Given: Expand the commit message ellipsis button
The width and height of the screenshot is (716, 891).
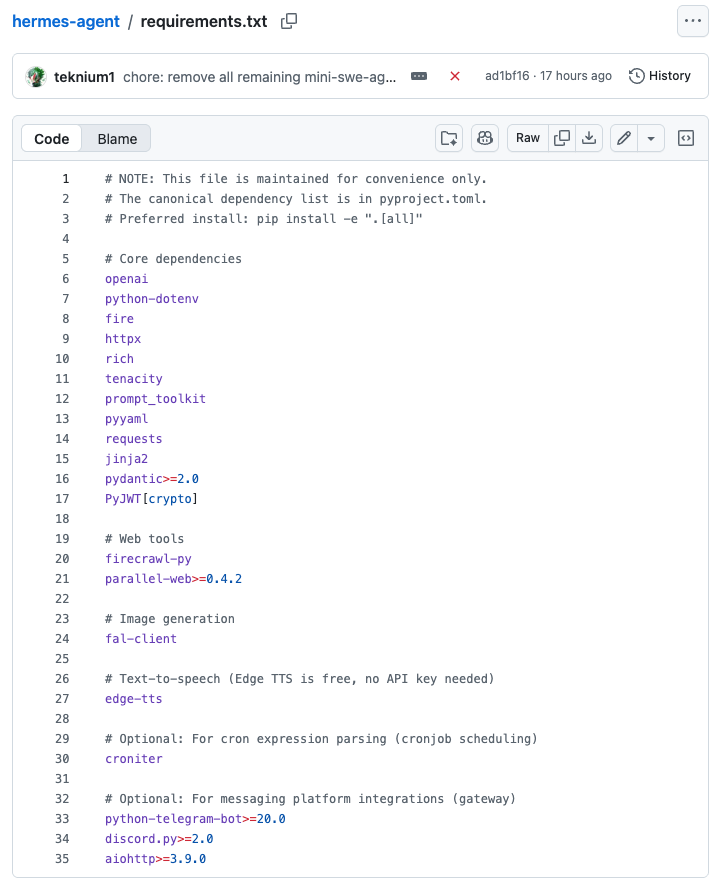Looking at the screenshot, I should (x=419, y=76).
